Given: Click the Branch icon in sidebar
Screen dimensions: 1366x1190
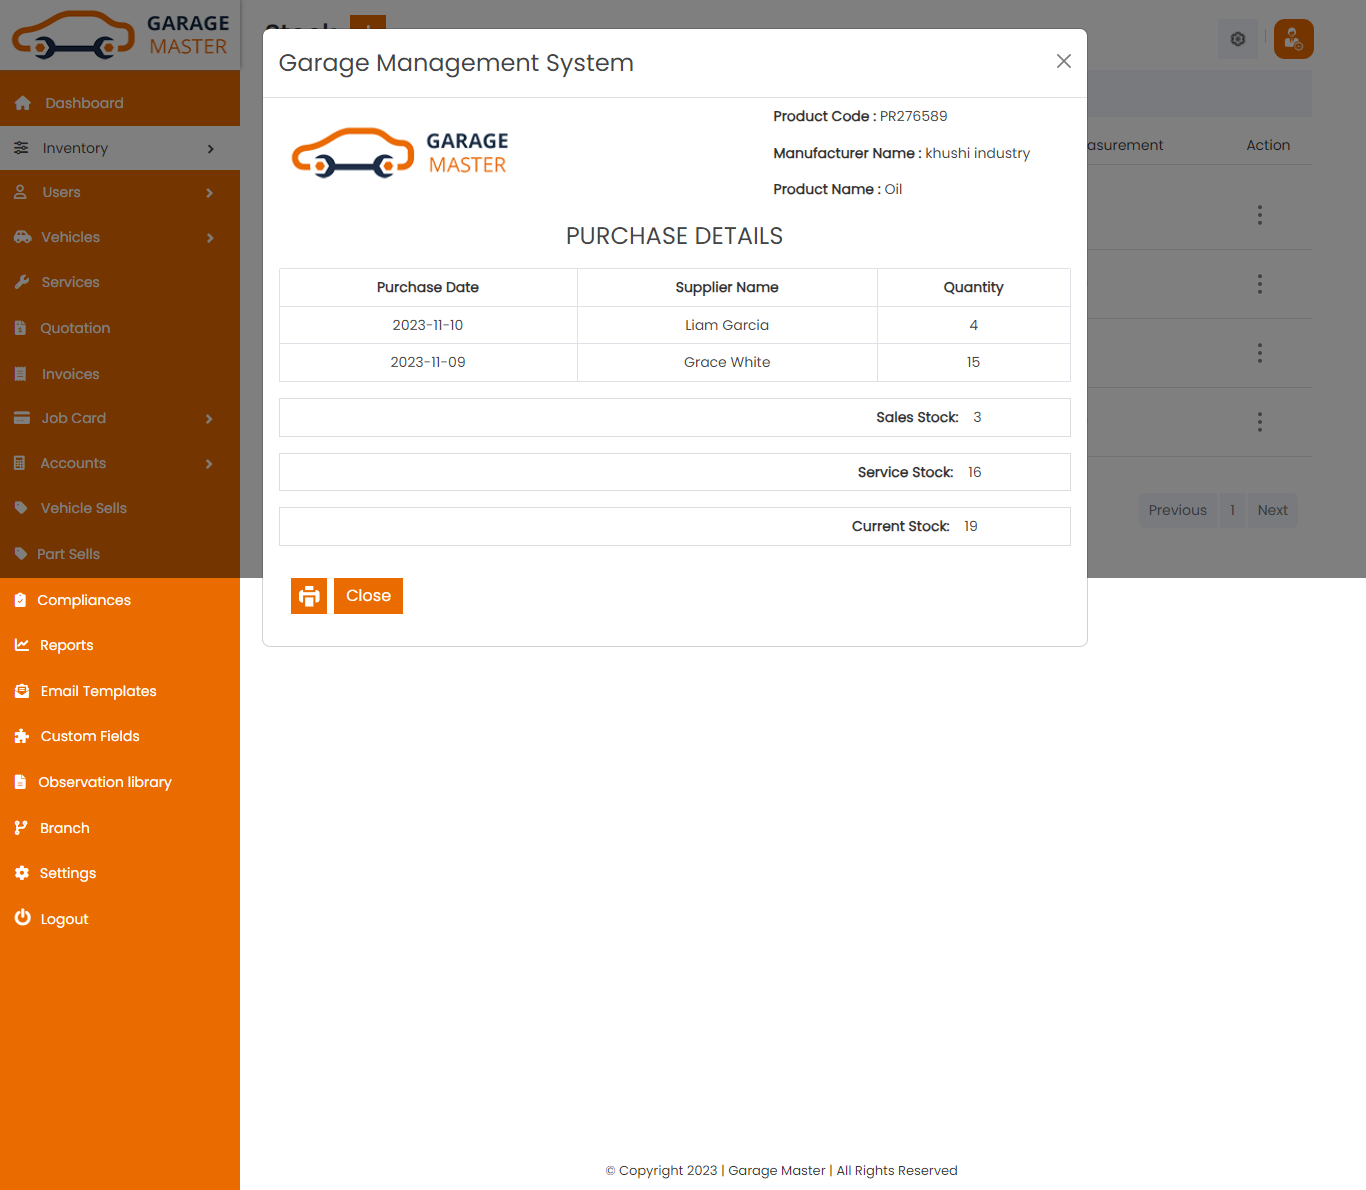Looking at the screenshot, I should (x=21, y=828).
